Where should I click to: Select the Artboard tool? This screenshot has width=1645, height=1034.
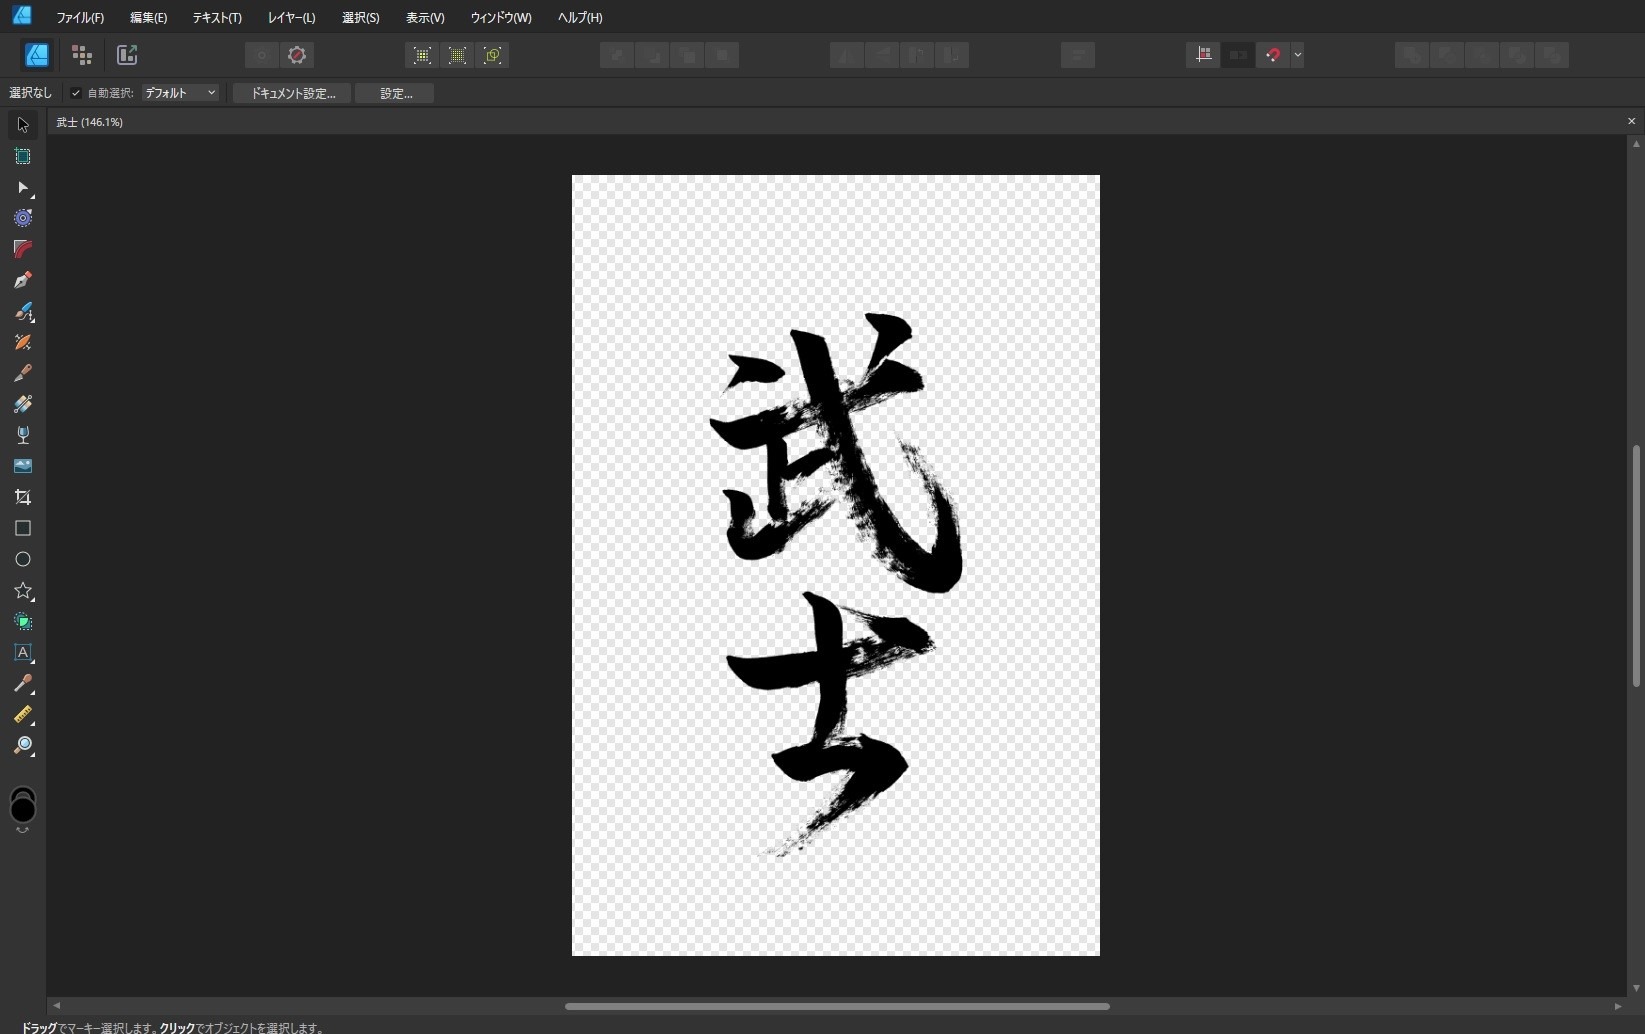click(x=22, y=156)
